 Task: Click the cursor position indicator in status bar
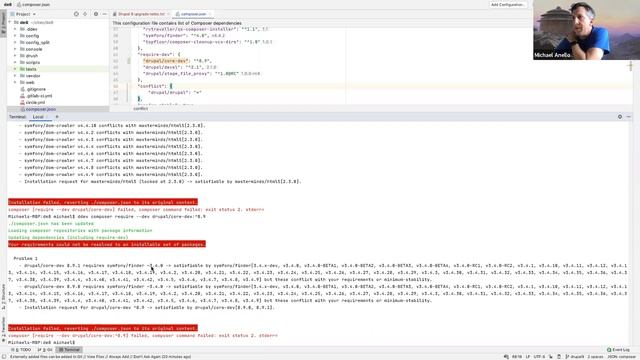[516, 357]
